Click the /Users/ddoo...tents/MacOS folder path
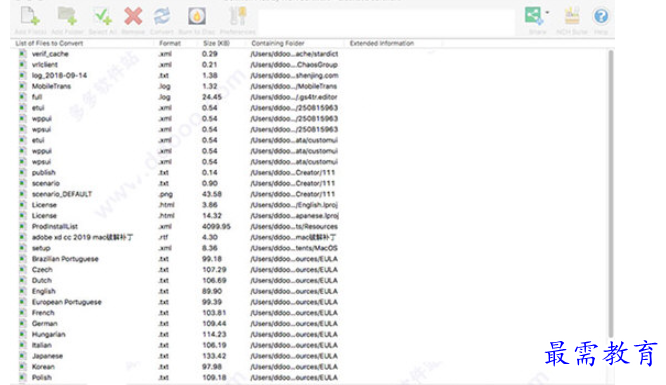This screenshot has width=666, height=385. 294,248
